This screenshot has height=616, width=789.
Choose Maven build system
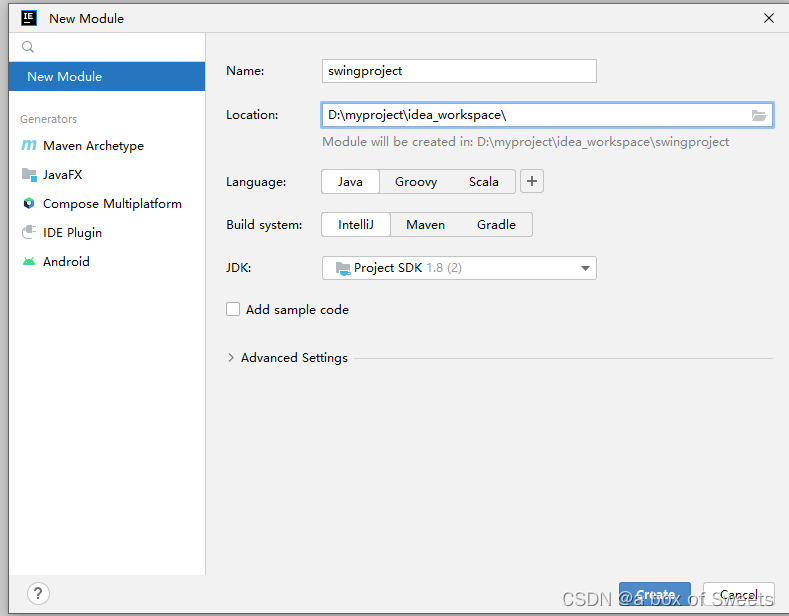[425, 224]
